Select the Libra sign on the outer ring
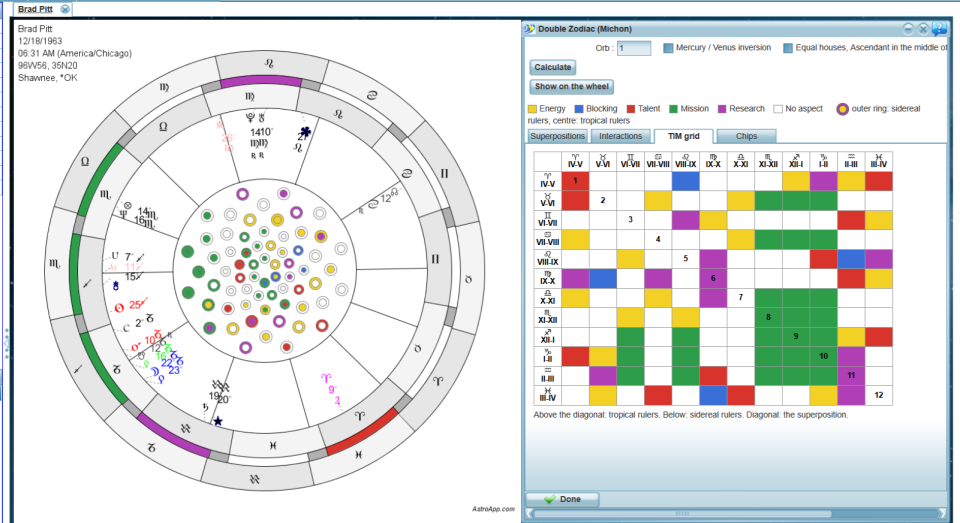The image size is (960, 523). (85, 162)
